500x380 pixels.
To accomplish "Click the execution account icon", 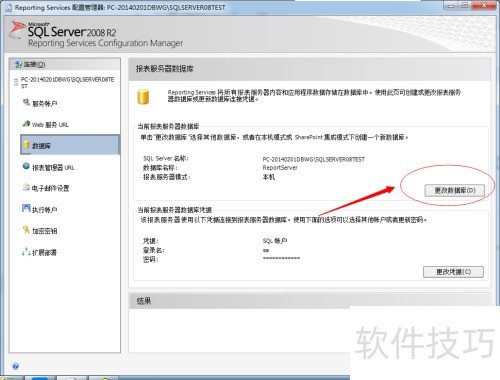I will [x=26, y=208].
